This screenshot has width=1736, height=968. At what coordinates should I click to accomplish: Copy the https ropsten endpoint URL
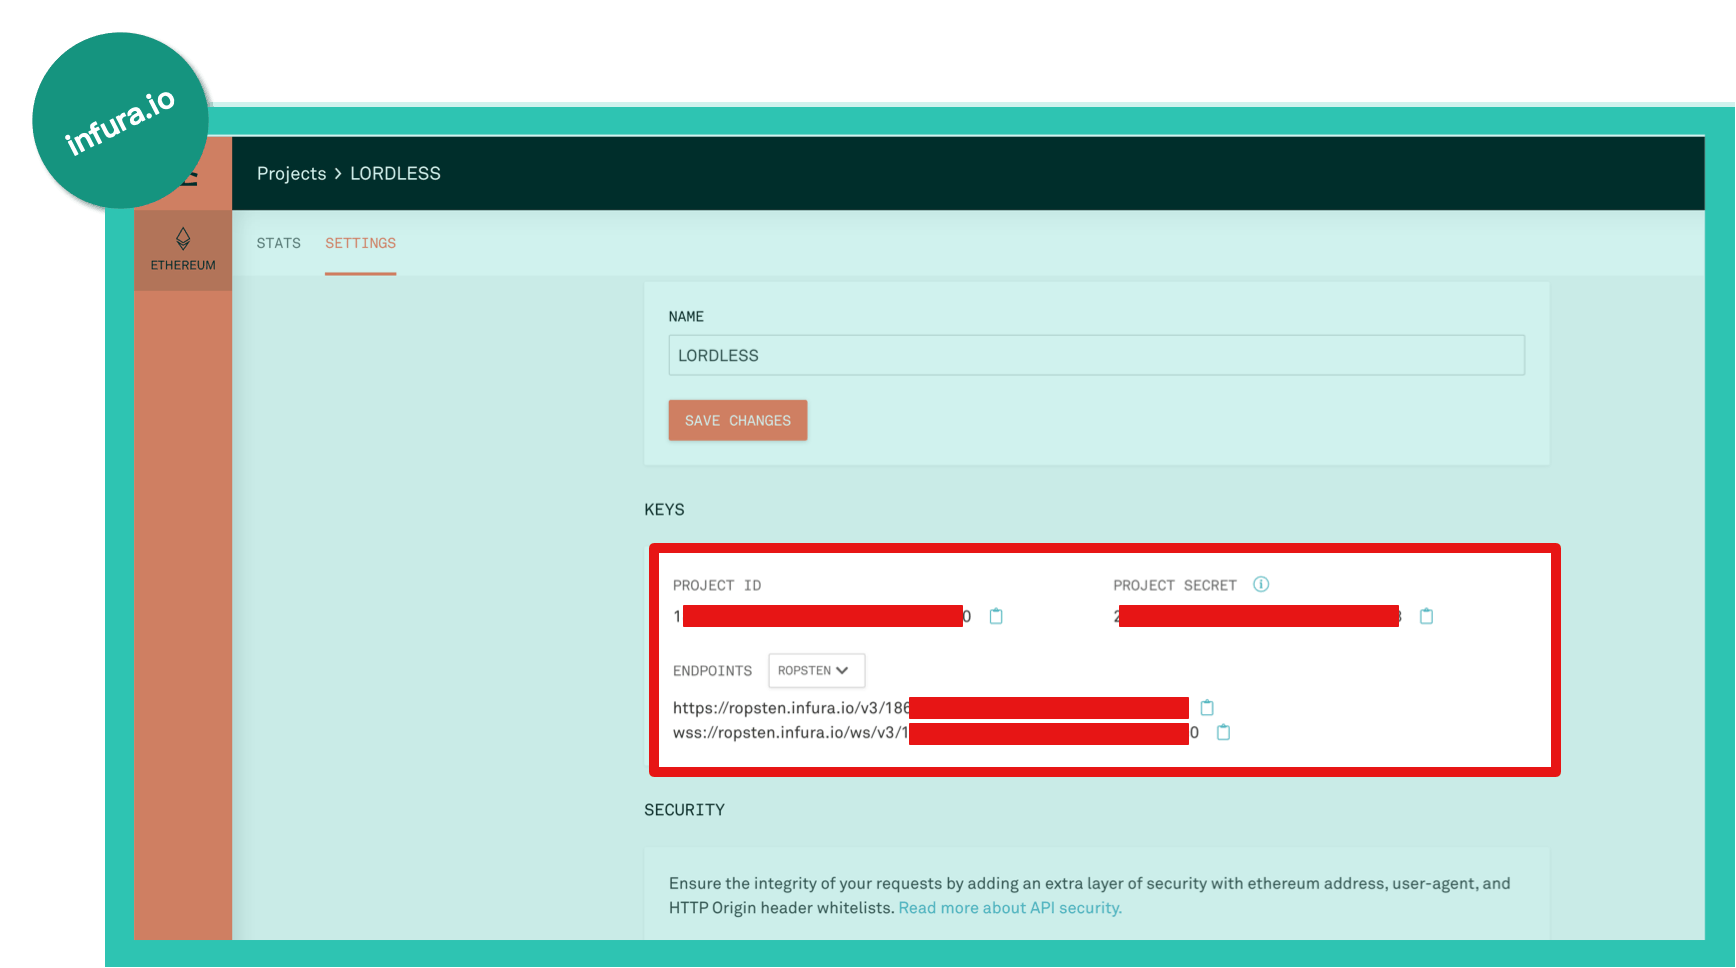click(1207, 708)
